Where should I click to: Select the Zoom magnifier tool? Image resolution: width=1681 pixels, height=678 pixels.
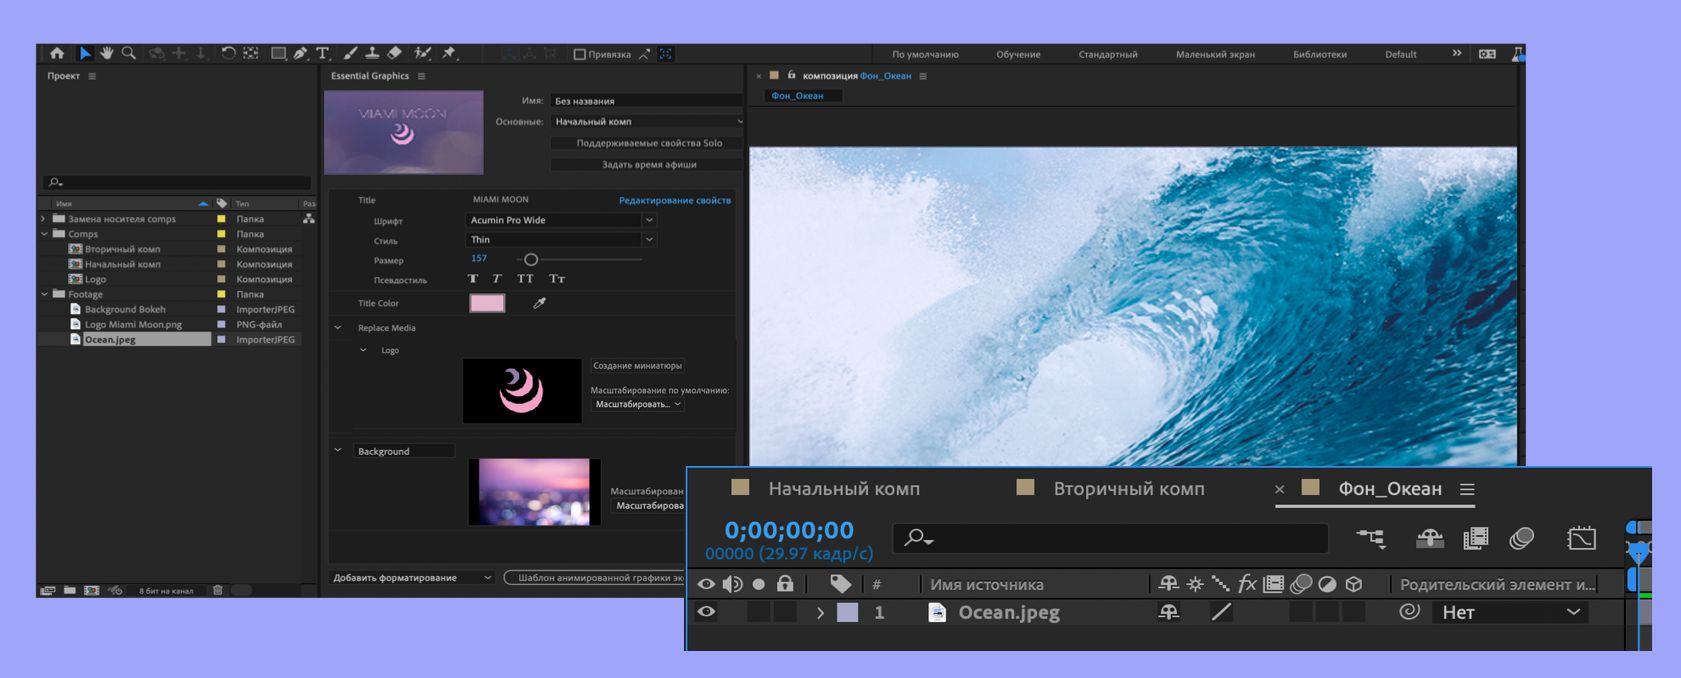(x=129, y=54)
